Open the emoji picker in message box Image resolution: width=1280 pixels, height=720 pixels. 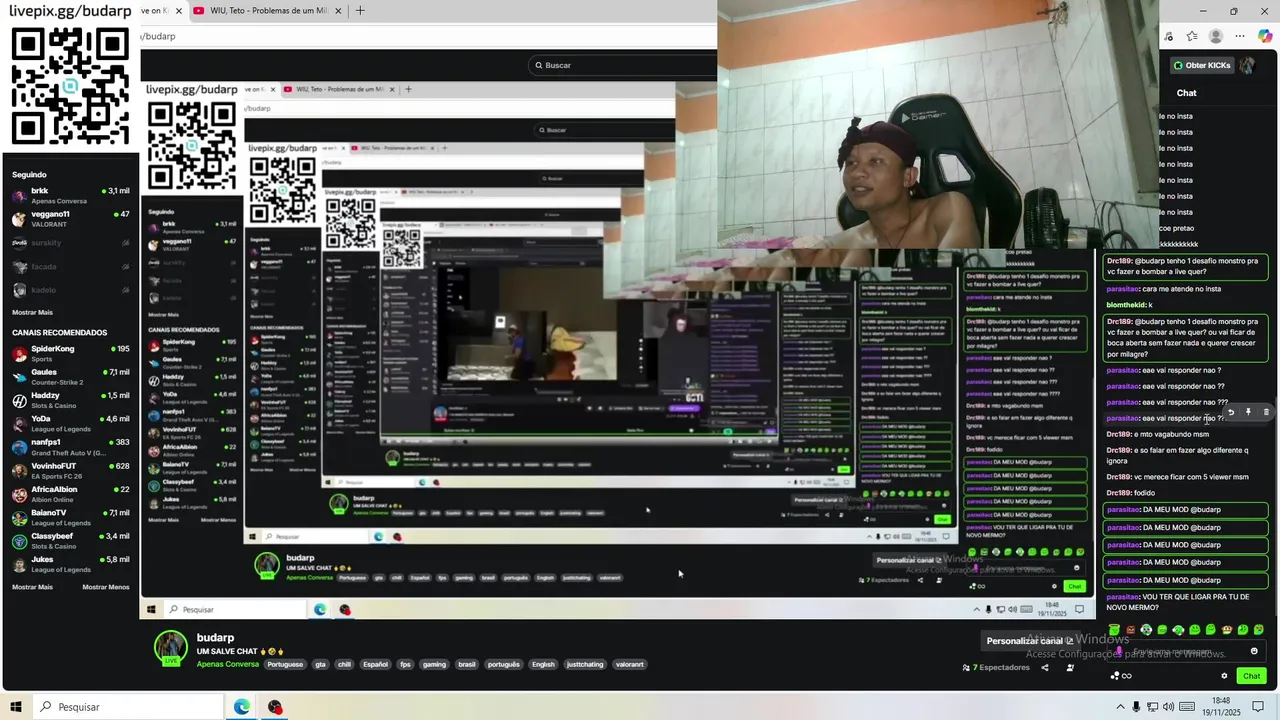coord(1254,651)
